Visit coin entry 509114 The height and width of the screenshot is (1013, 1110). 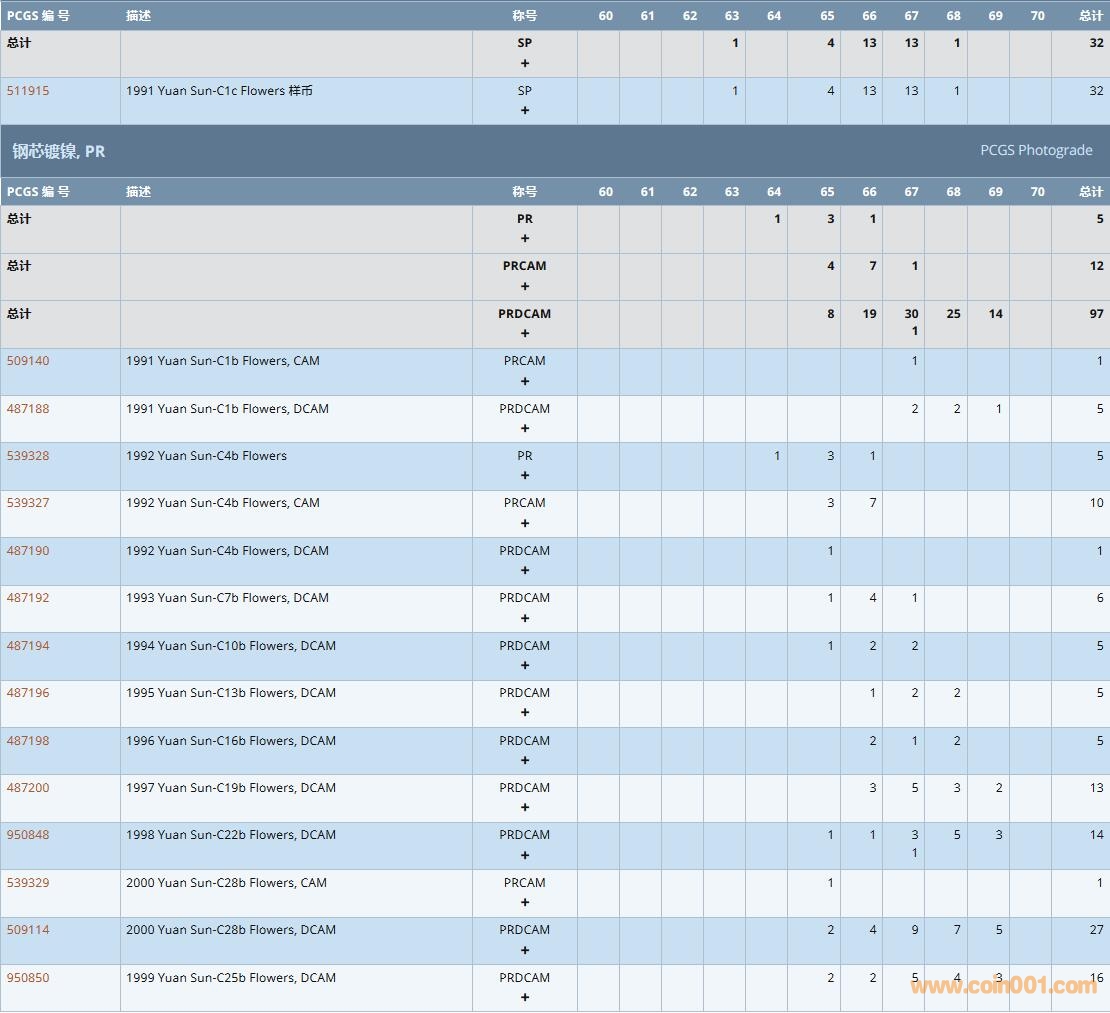[28, 930]
